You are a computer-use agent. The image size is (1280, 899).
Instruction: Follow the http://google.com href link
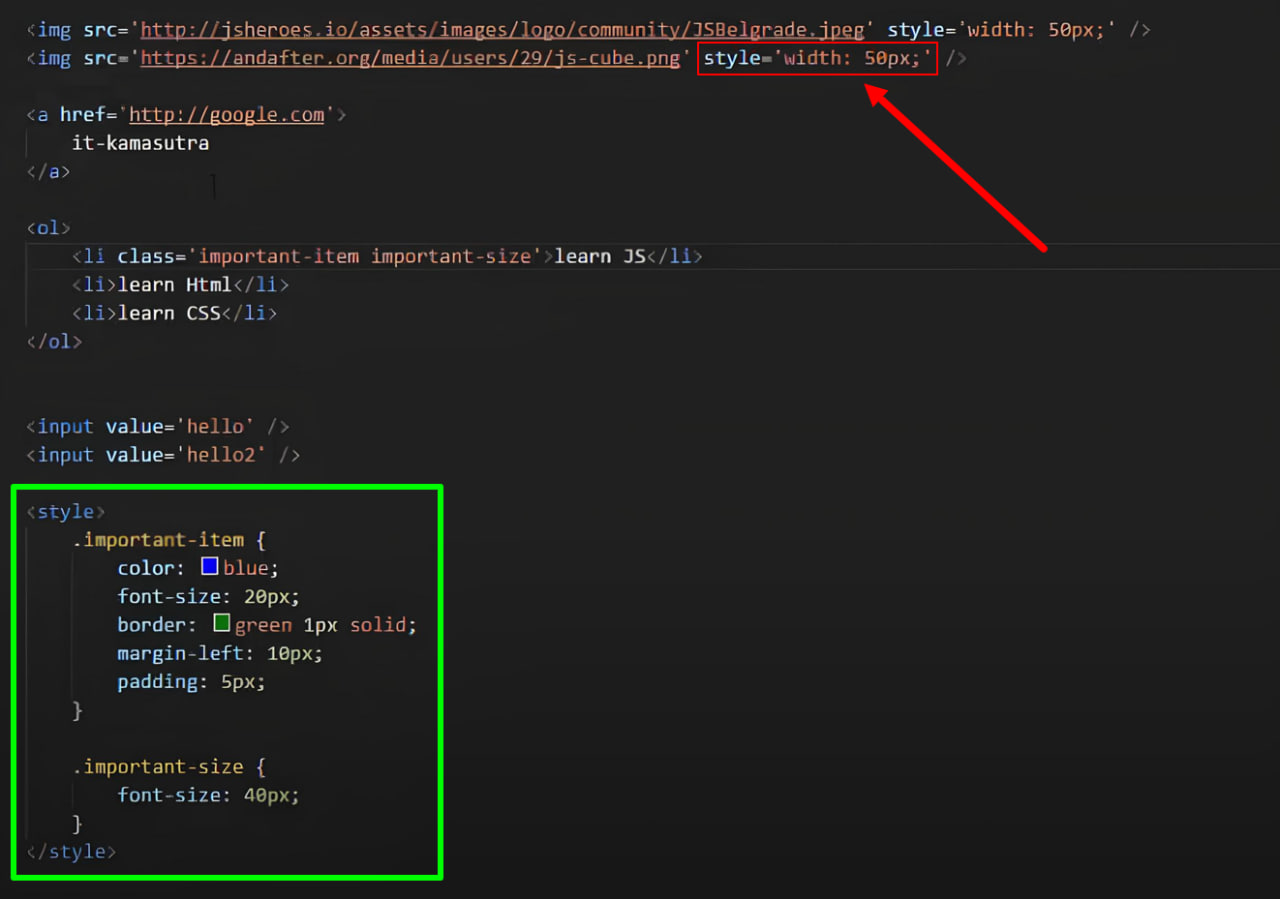point(227,115)
